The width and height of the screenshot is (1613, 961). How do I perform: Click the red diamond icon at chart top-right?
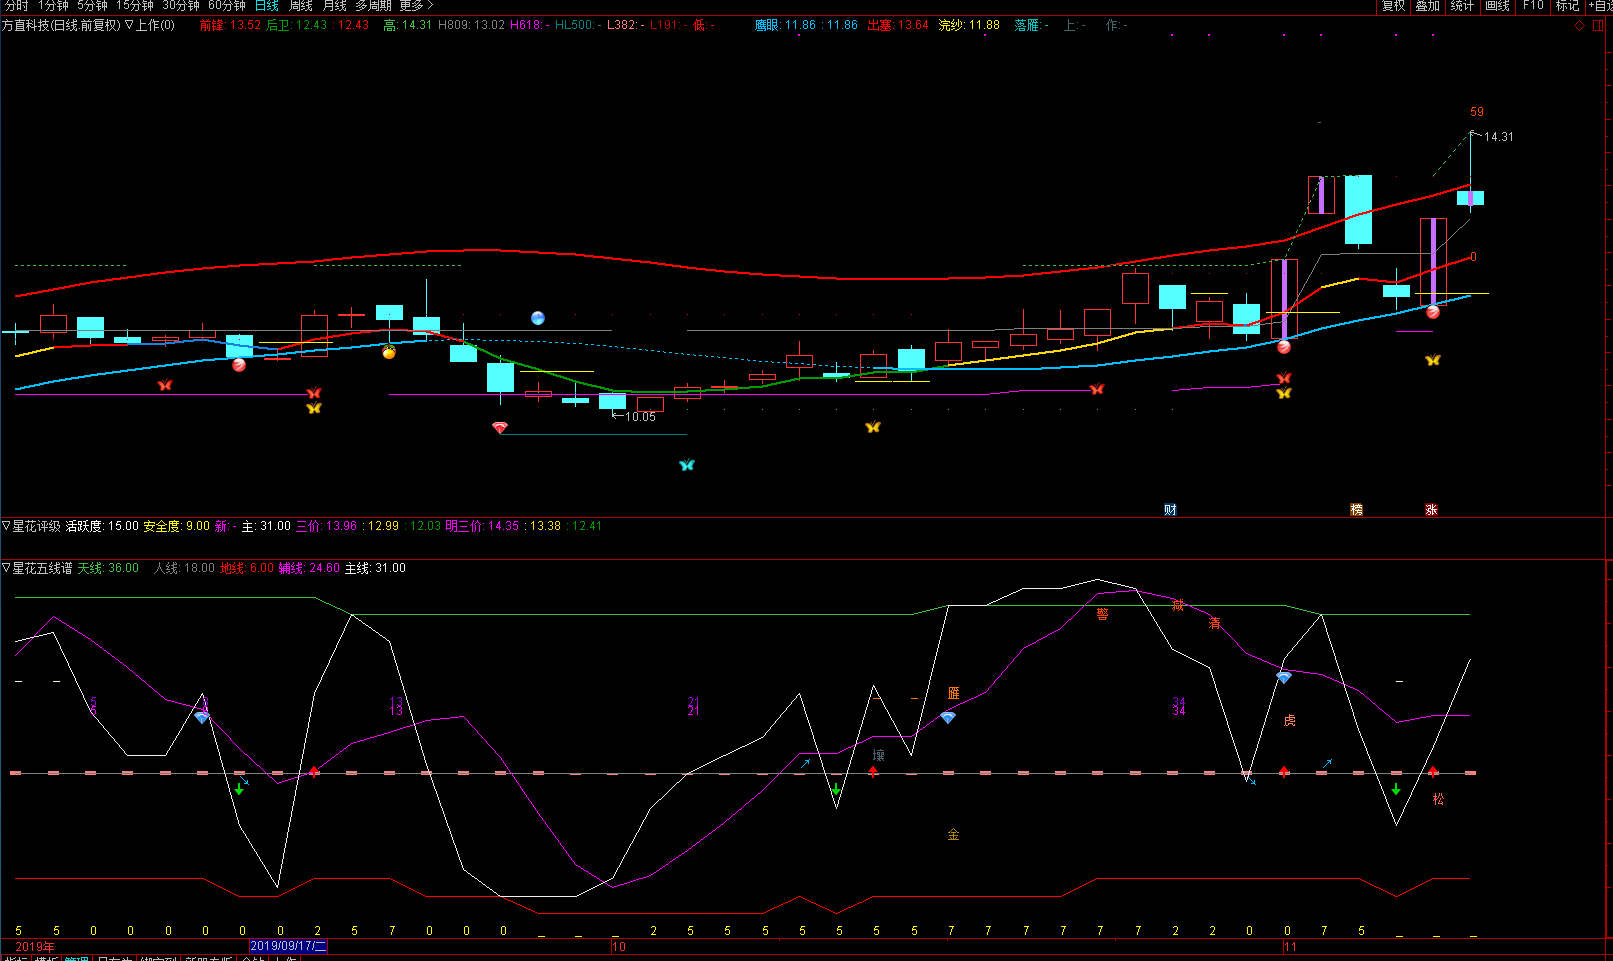(1579, 26)
